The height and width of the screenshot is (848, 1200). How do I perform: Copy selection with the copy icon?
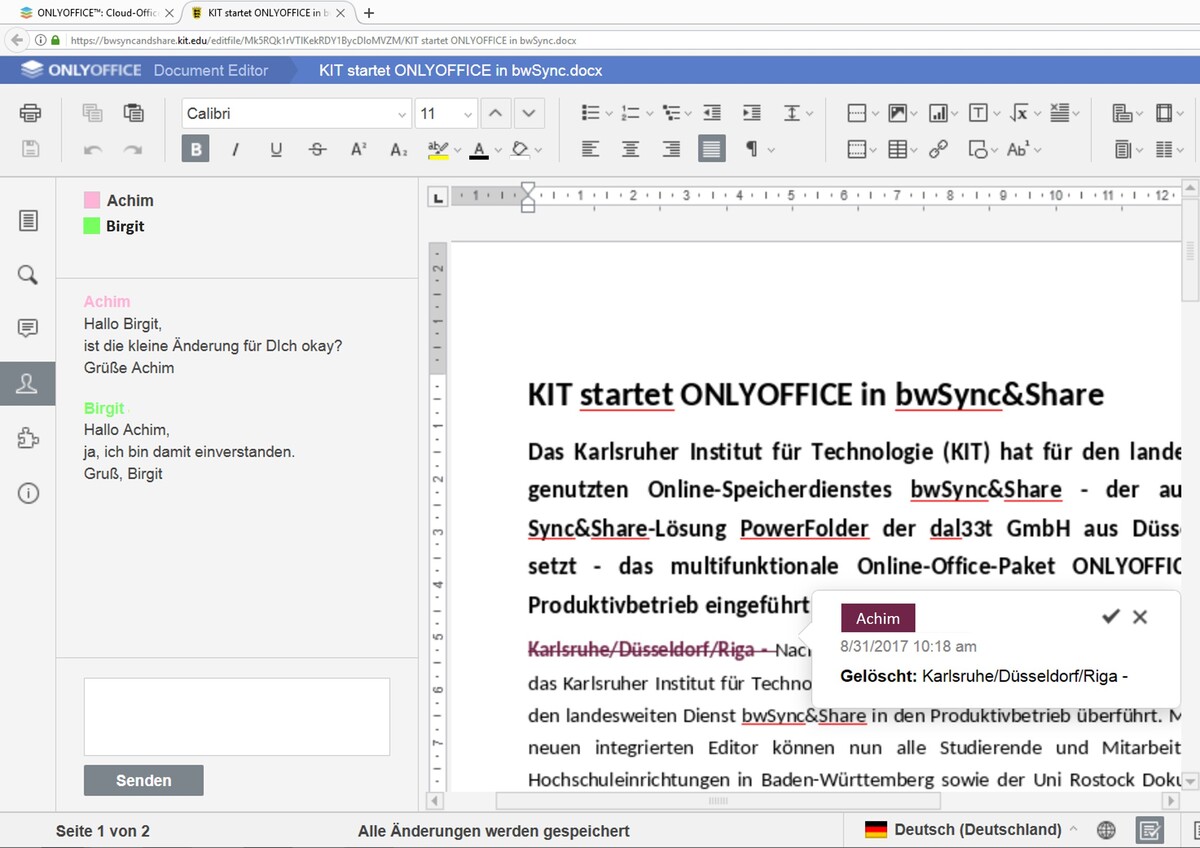[x=92, y=113]
